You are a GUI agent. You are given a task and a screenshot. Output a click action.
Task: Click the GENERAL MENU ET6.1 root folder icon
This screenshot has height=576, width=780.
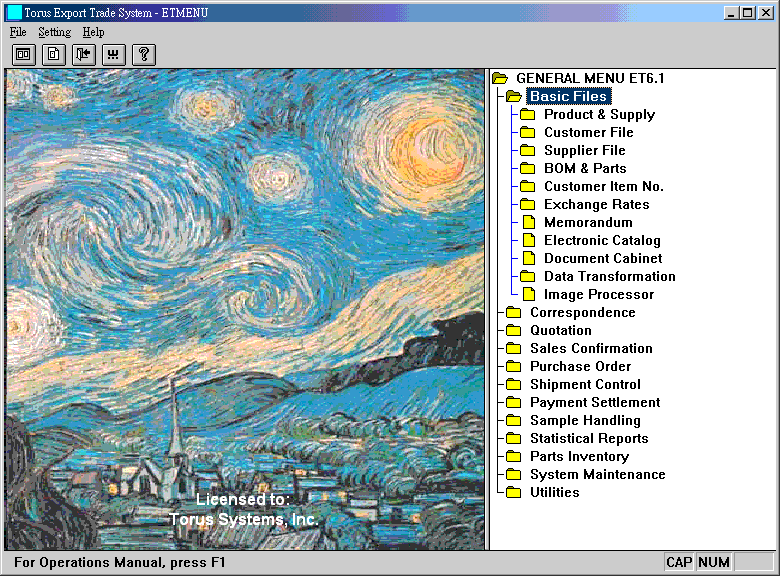[x=500, y=78]
